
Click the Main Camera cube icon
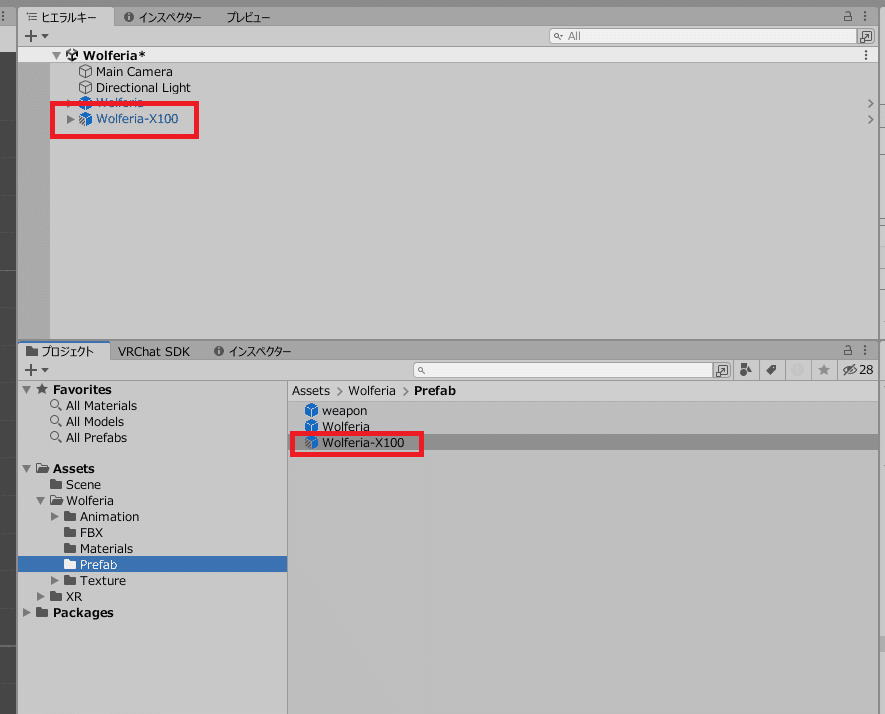point(85,72)
